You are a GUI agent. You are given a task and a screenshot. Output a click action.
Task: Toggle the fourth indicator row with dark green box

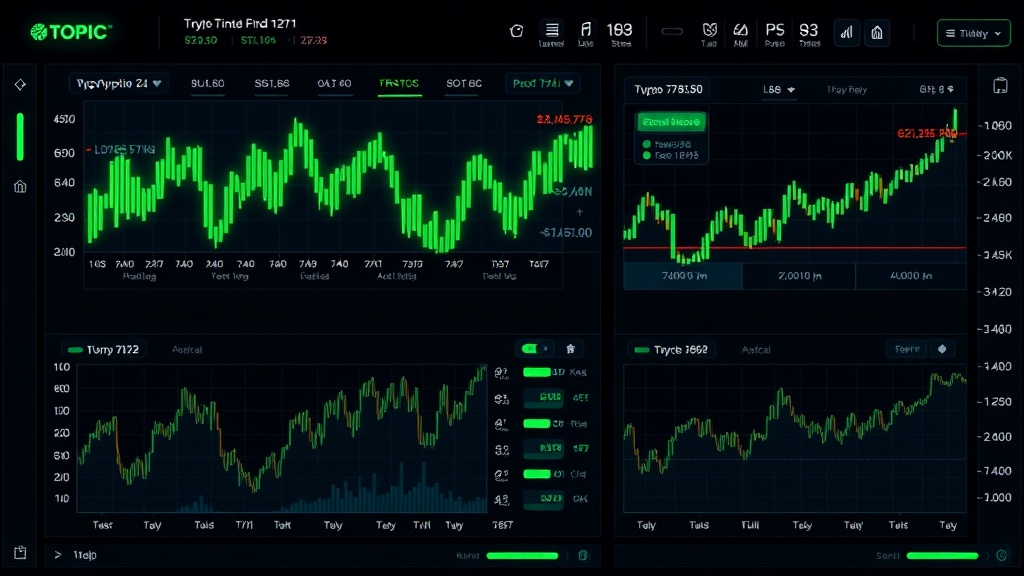point(543,448)
